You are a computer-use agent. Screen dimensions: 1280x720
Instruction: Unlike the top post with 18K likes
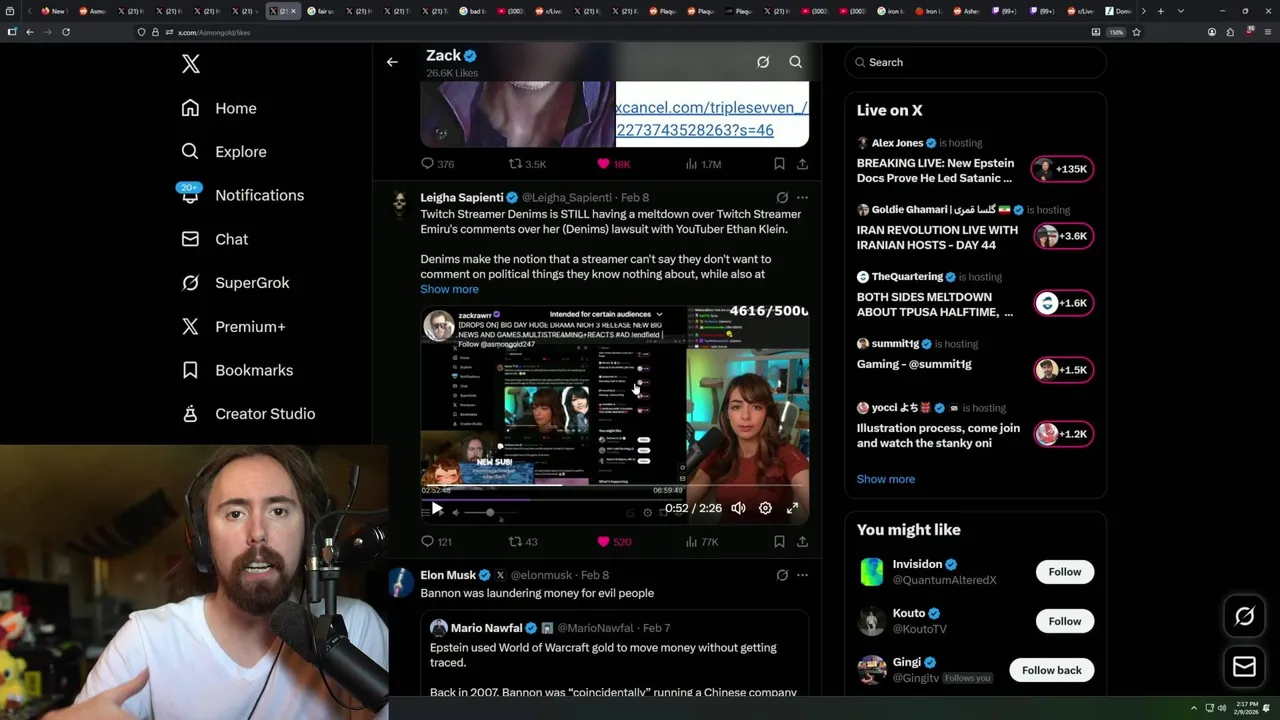614,164
